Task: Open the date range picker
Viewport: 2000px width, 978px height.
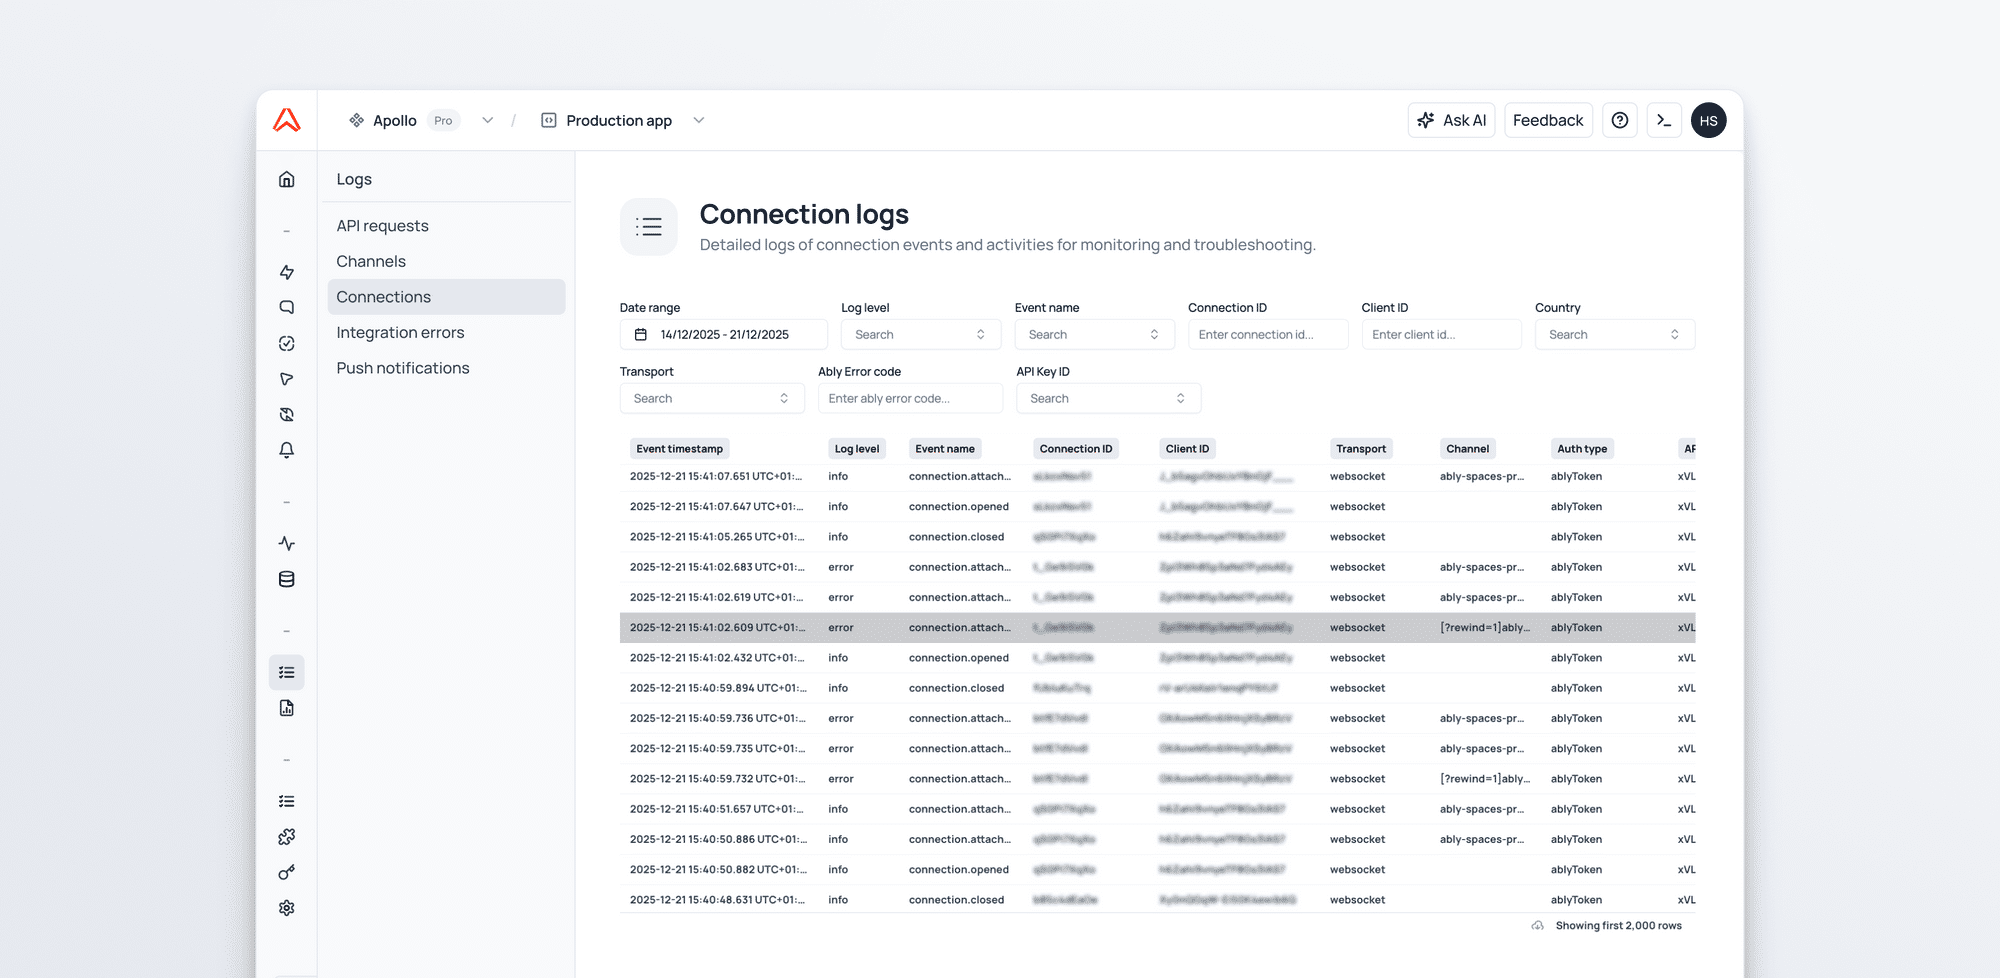Action: click(x=723, y=335)
